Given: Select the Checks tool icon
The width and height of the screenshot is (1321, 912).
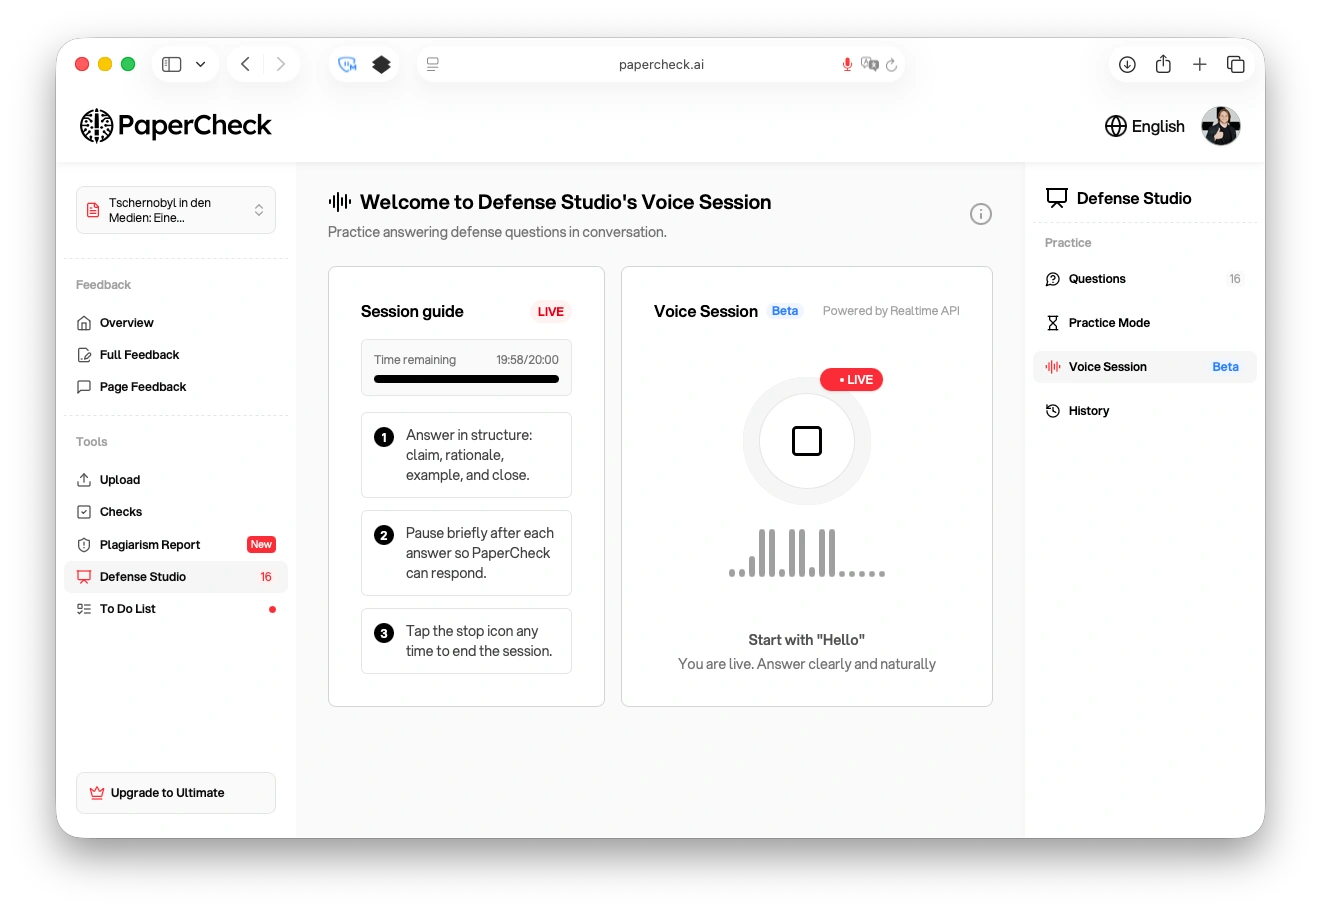Looking at the screenshot, I should pos(86,511).
